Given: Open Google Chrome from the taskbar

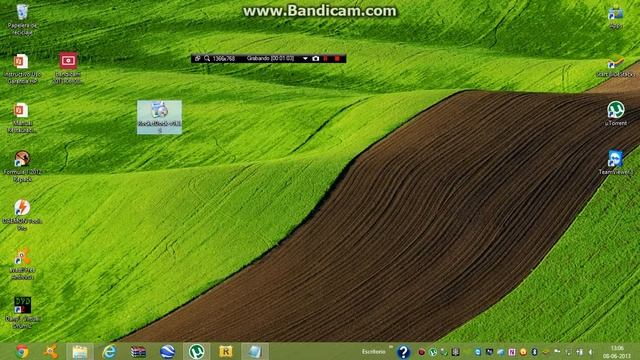Looking at the screenshot, I should tap(22, 351).
